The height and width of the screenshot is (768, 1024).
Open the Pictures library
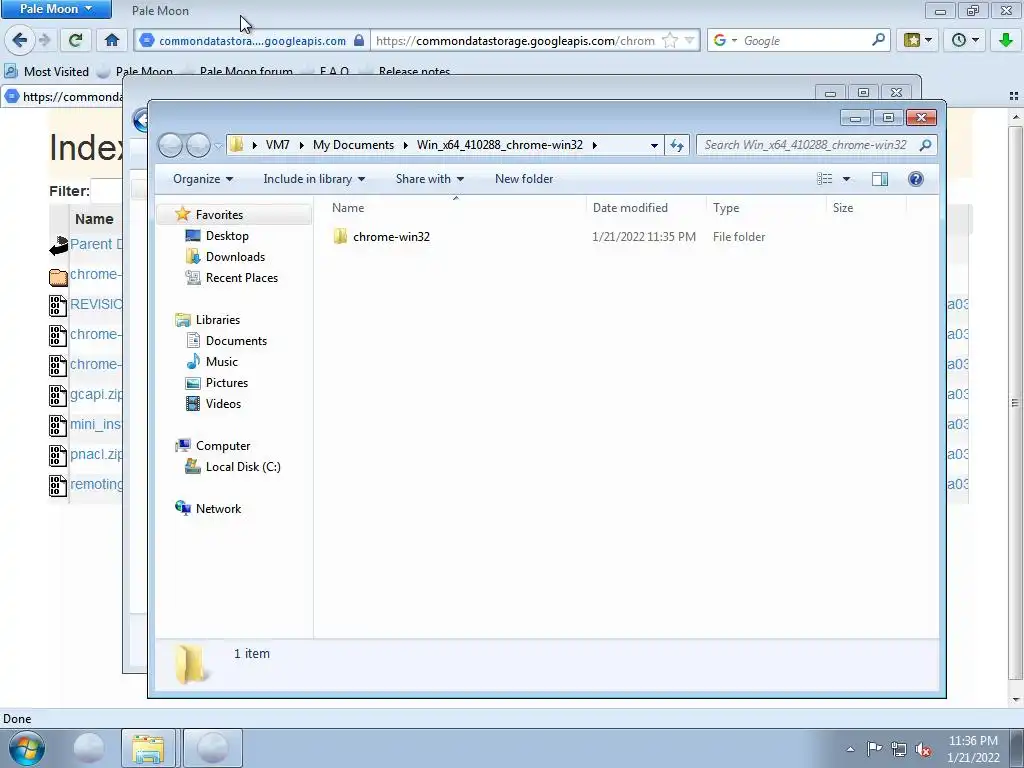[x=227, y=383]
